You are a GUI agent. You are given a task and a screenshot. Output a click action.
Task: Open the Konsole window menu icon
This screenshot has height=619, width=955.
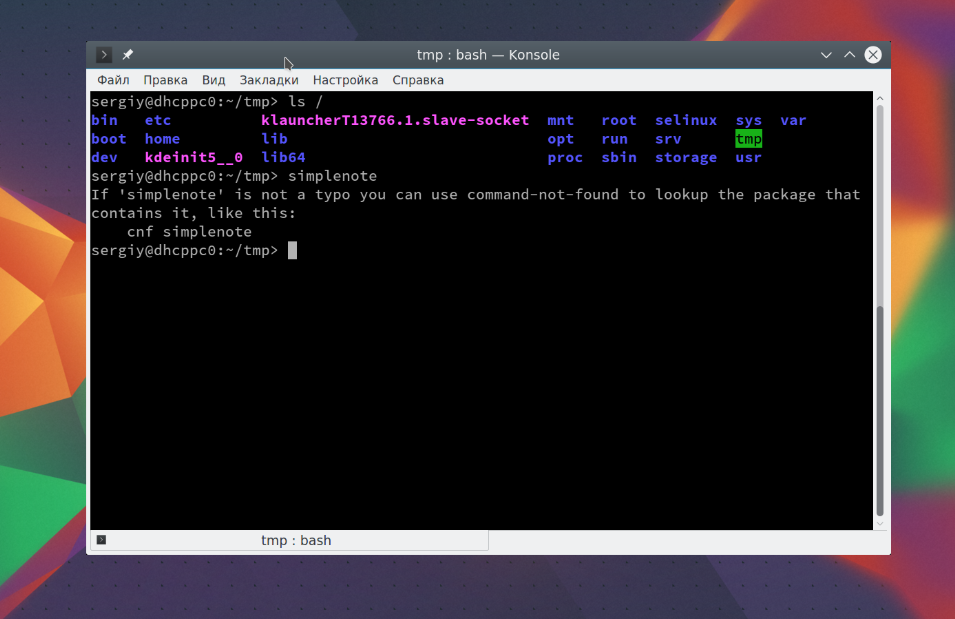pos(104,55)
